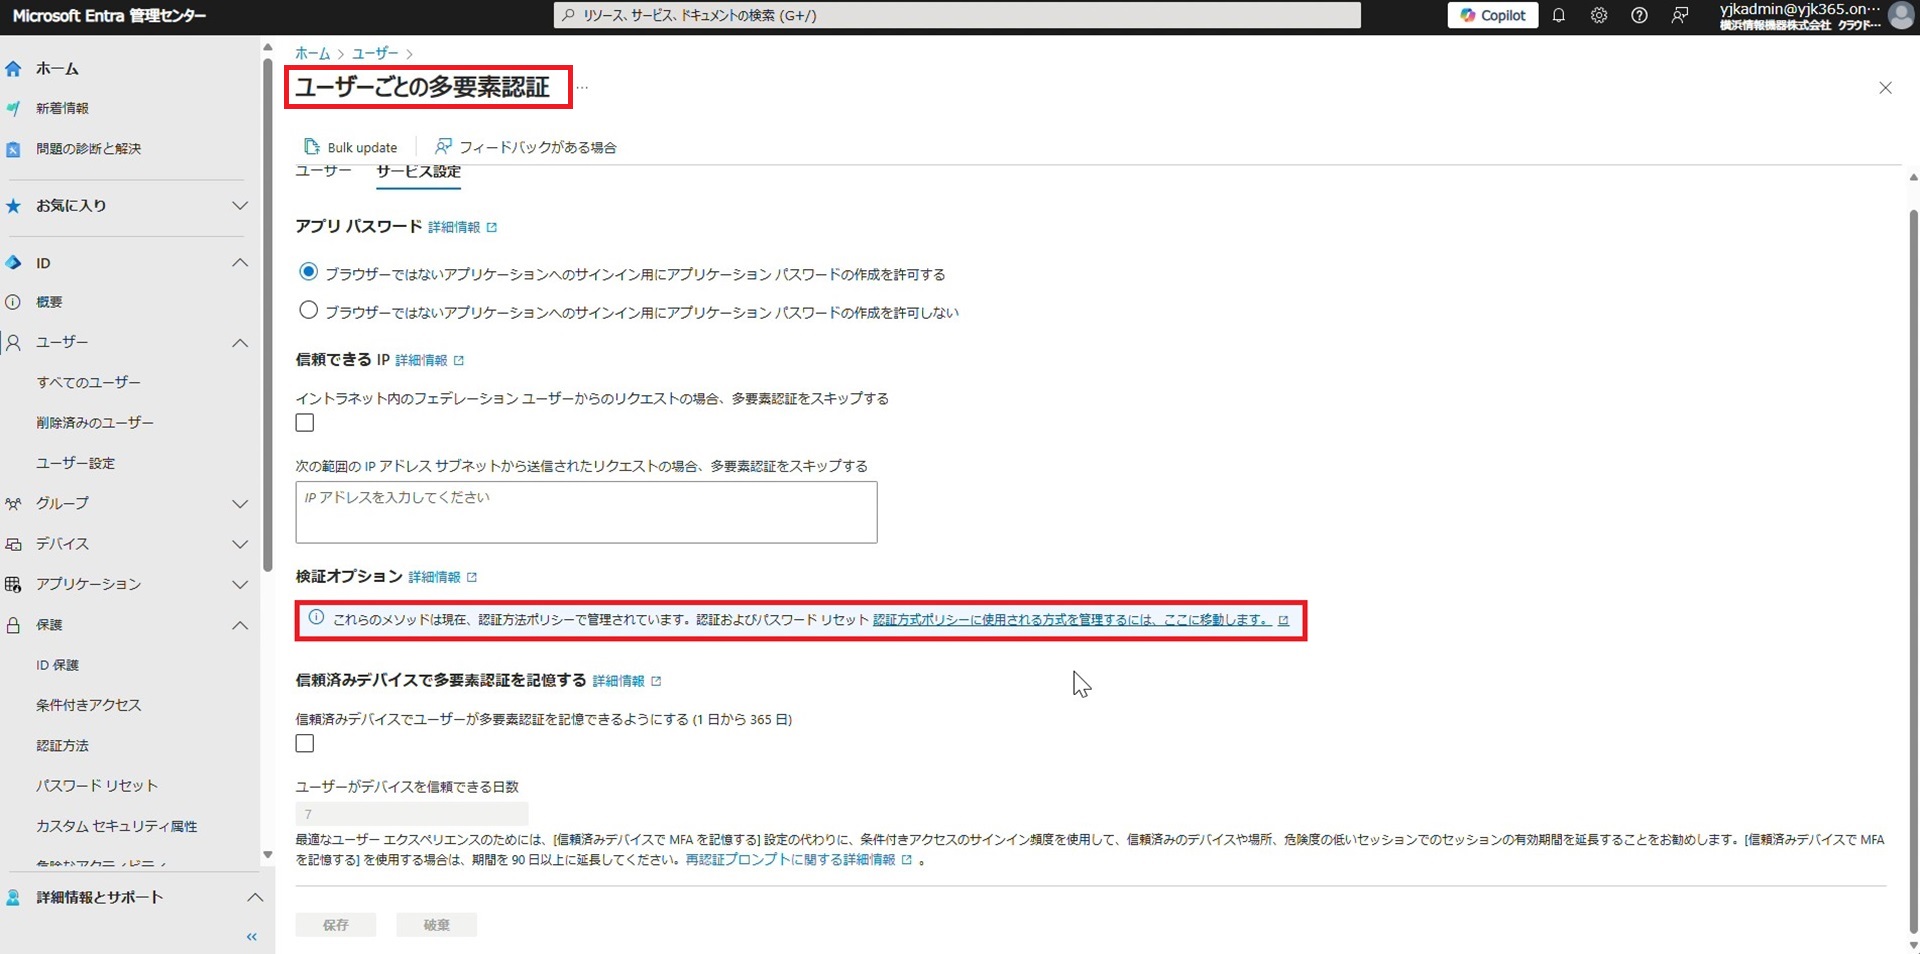Click the Bulk update toolbar icon
The width and height of the screenshot is (1920, 954).
(312, 147)
